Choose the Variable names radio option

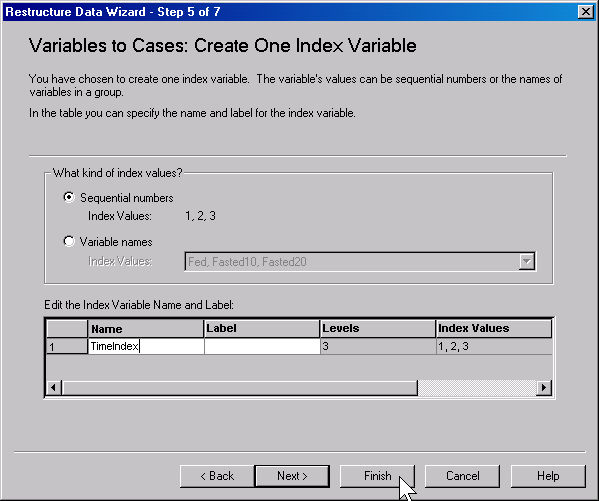pyautogui.click(x=69, y=242)
